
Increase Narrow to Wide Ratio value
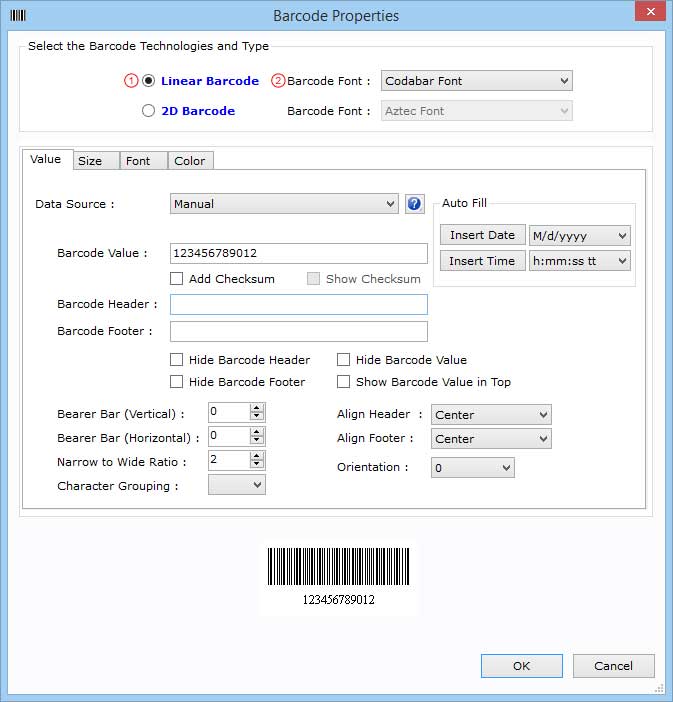(257, 456)
